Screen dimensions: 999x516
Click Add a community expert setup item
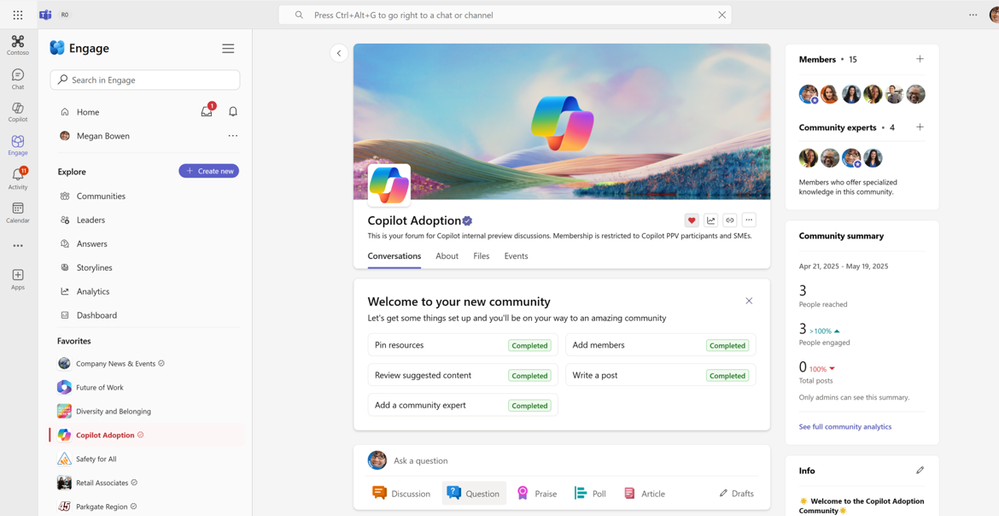(463, 405)
